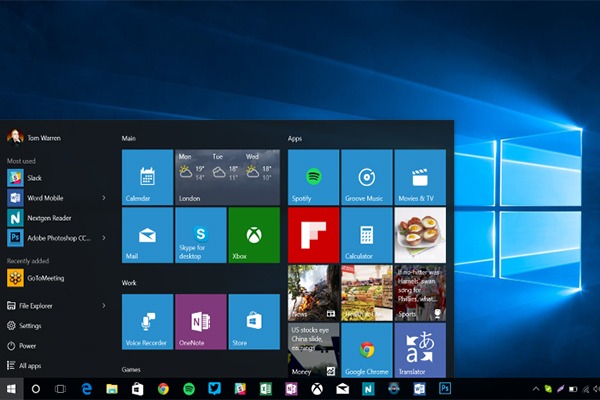Select the Work group heading
600x400 pixels.
point(129,283)
